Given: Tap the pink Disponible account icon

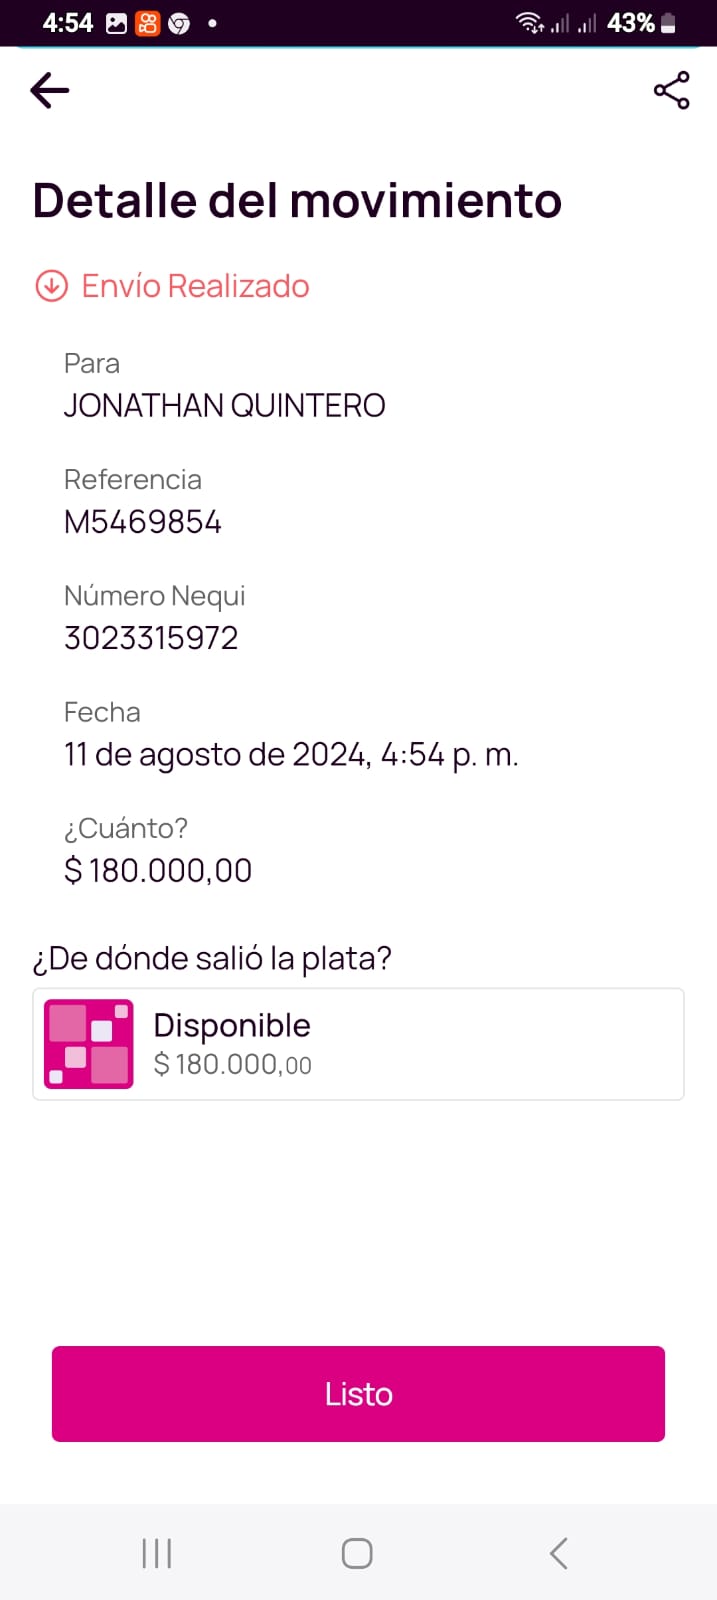Looking at the screenshot, I should (x=89, y=1044).
